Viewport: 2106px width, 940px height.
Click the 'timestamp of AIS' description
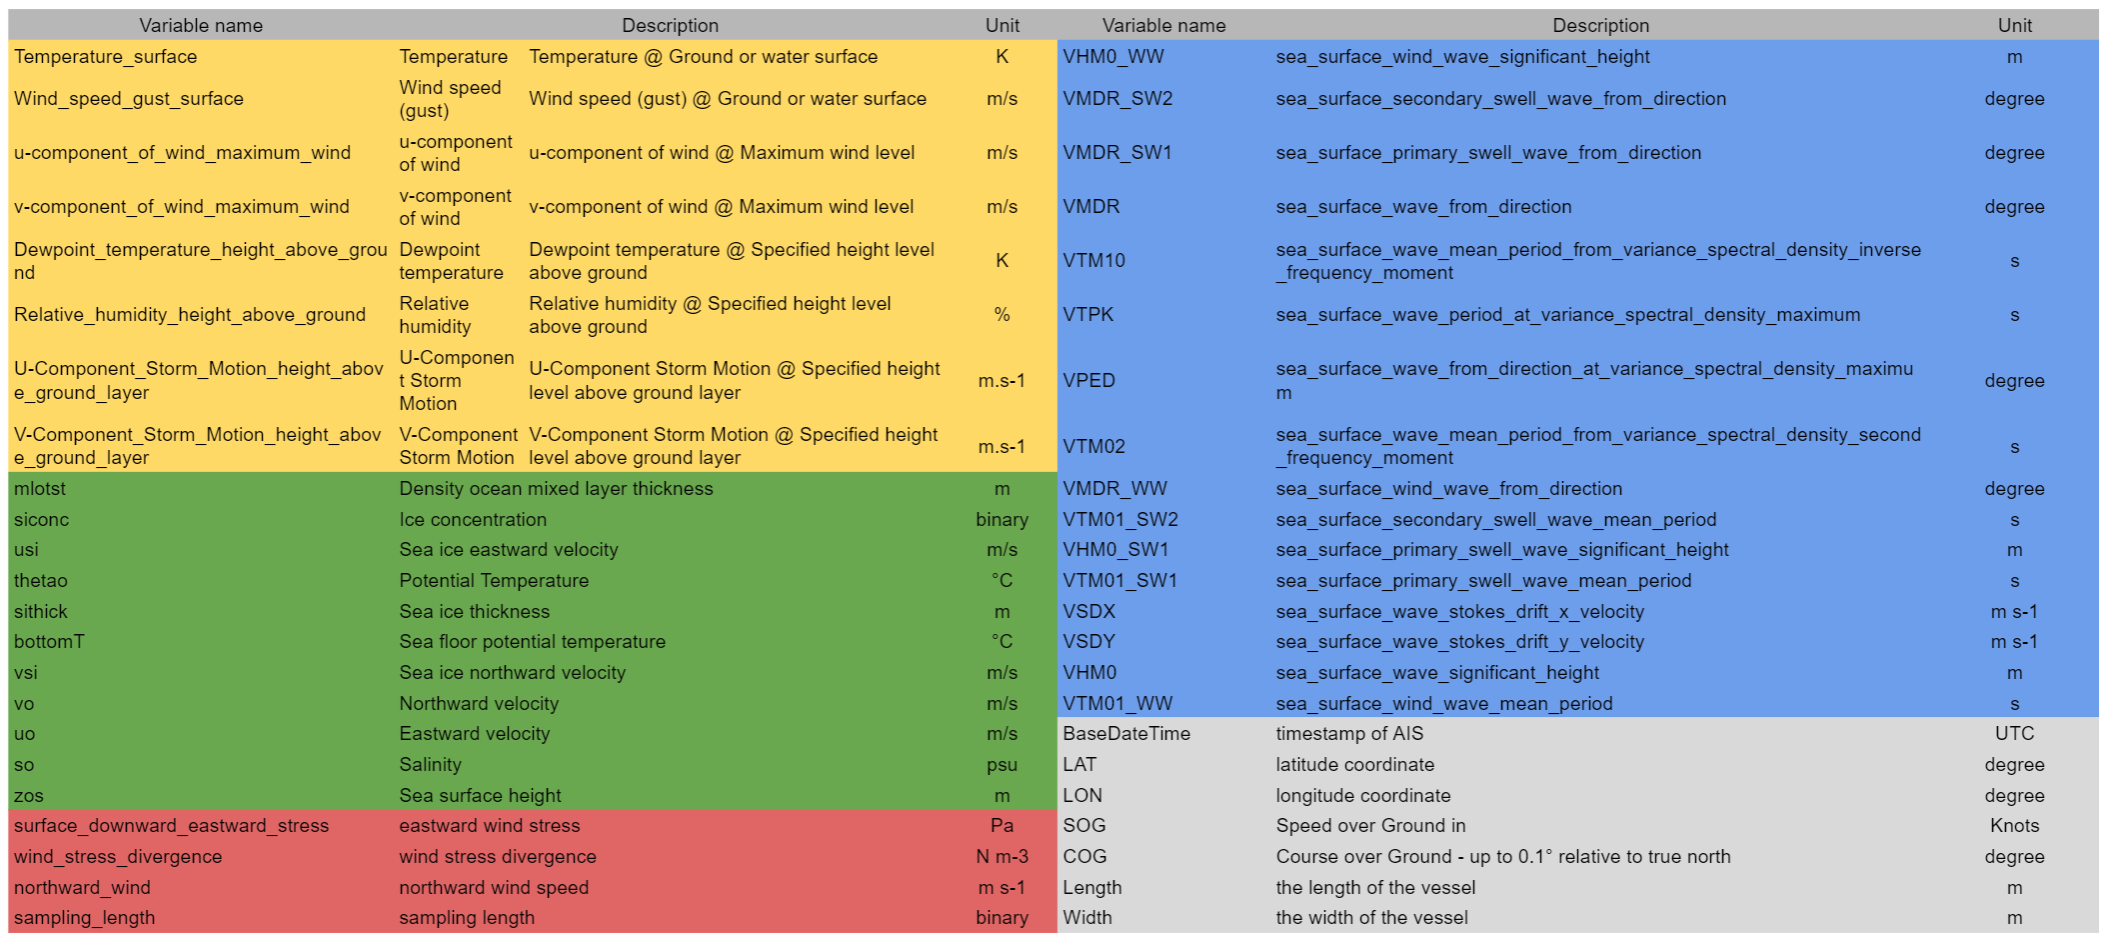tap(1349, 734)
